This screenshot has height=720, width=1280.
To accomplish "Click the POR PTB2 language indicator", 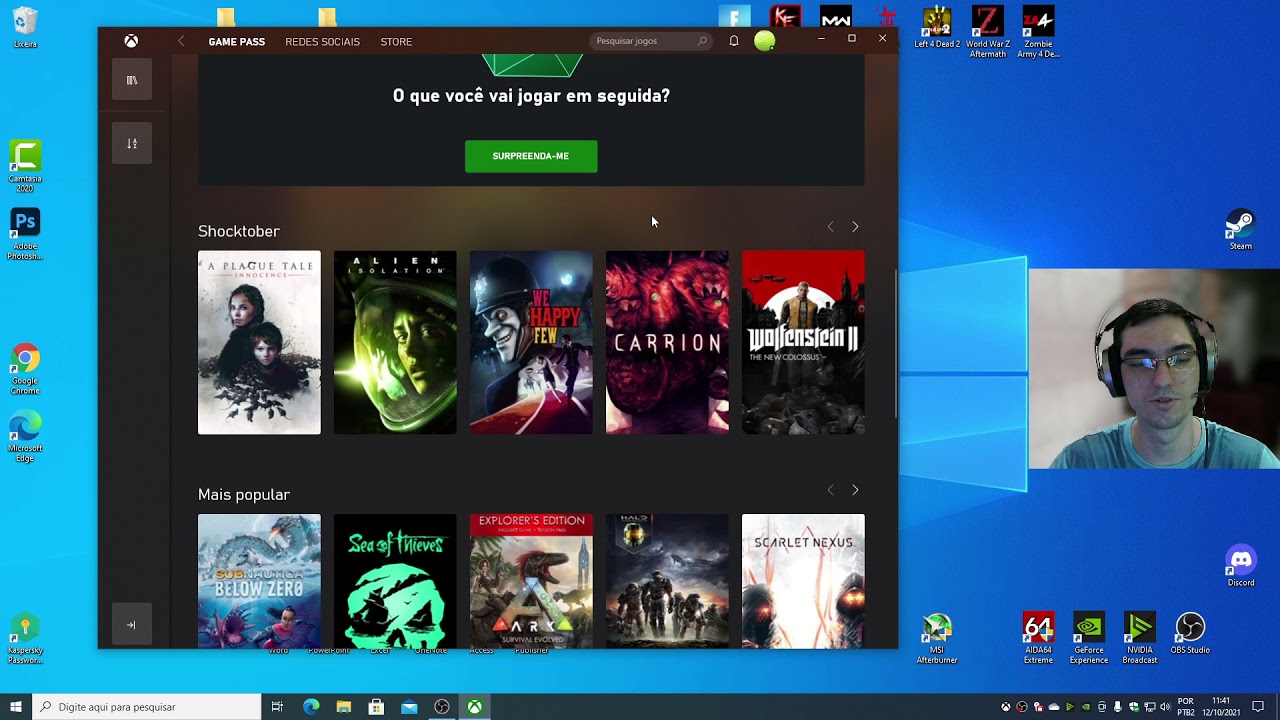I will (x=1186, y=707).
